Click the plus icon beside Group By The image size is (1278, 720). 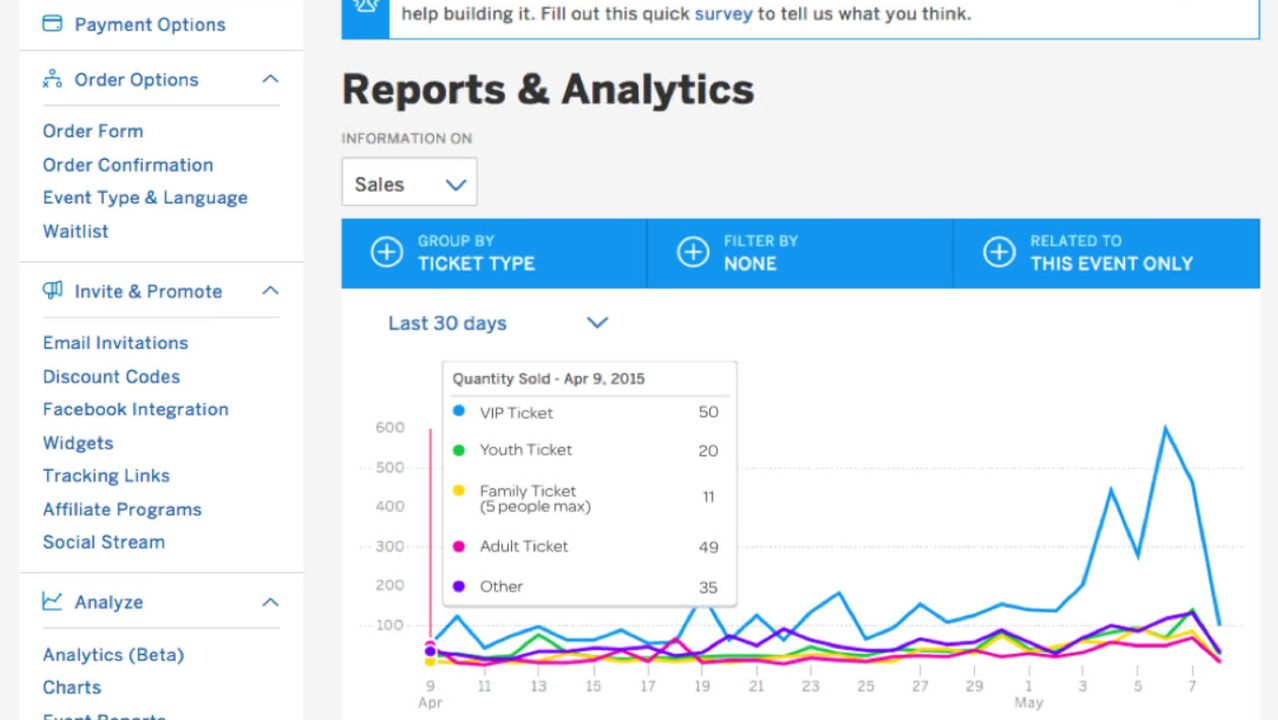point(387,253)
